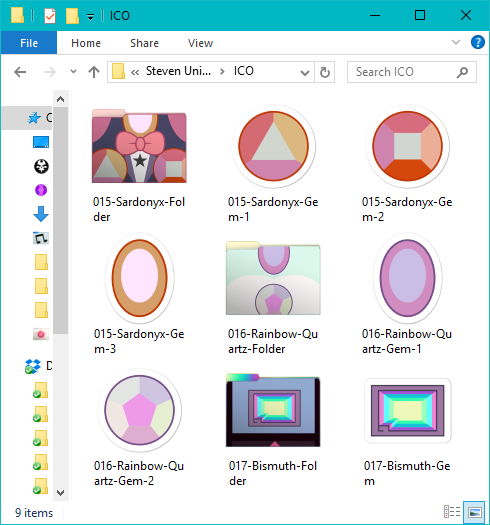This screenshot has width=490, height=525.
Task: Open the soccer ball item in navigation pane
Action: (x=41, y=166)
